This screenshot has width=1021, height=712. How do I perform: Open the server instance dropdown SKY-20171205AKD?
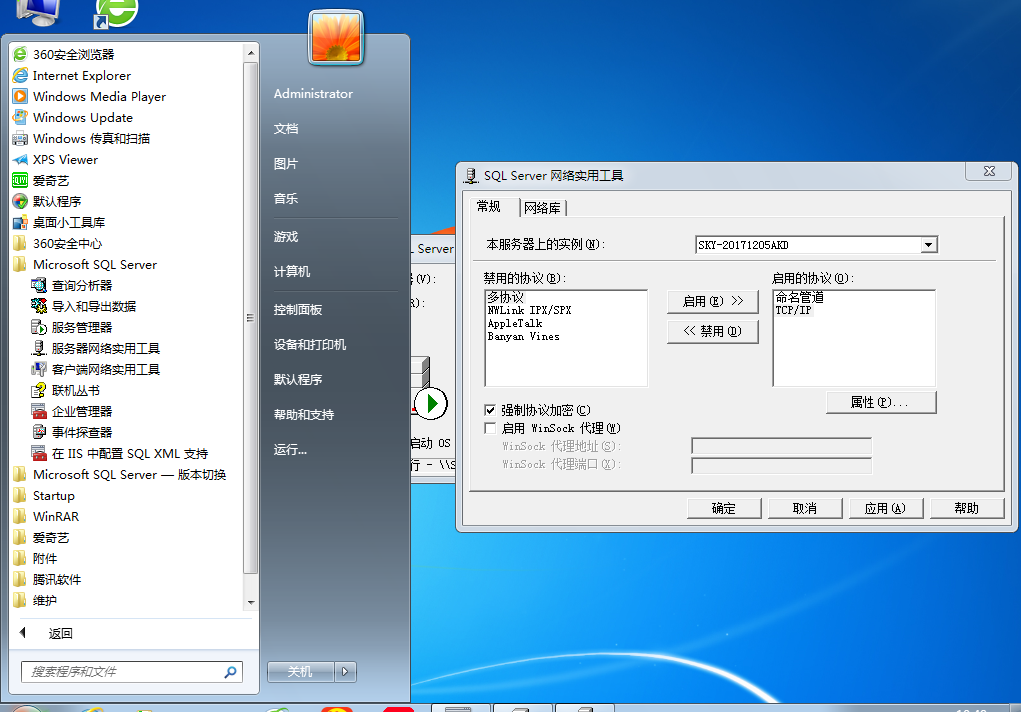point(929,245)
